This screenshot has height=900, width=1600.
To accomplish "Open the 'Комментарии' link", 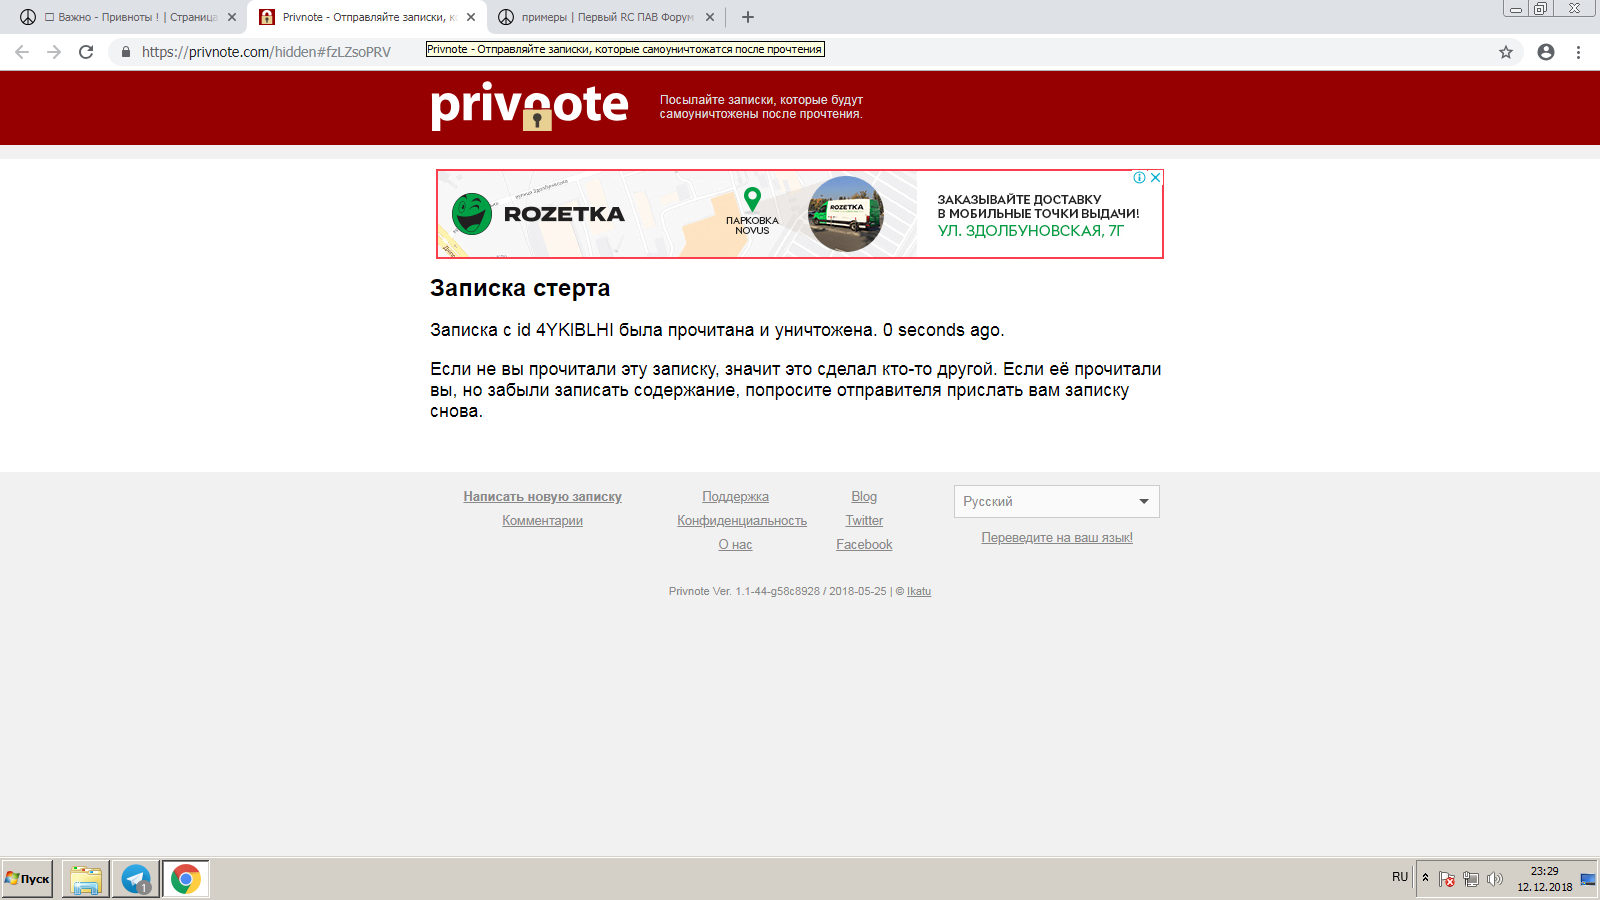I will (542, 521).
